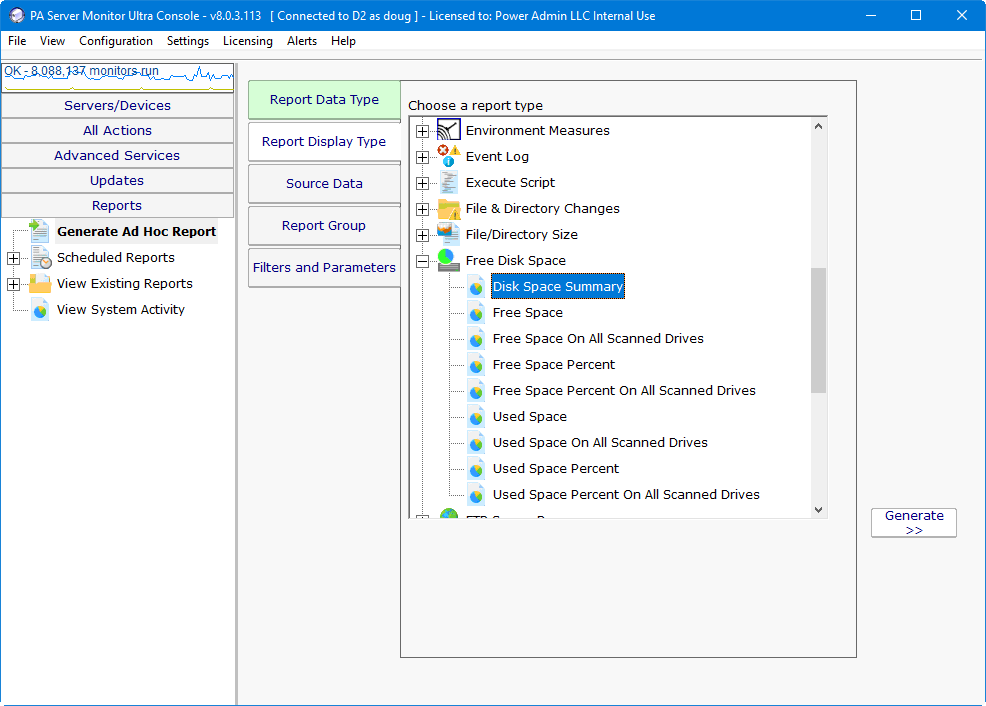Open the Configuration menu
The height and width of the screenshot is (706, 986).
[x=116, y=41]
